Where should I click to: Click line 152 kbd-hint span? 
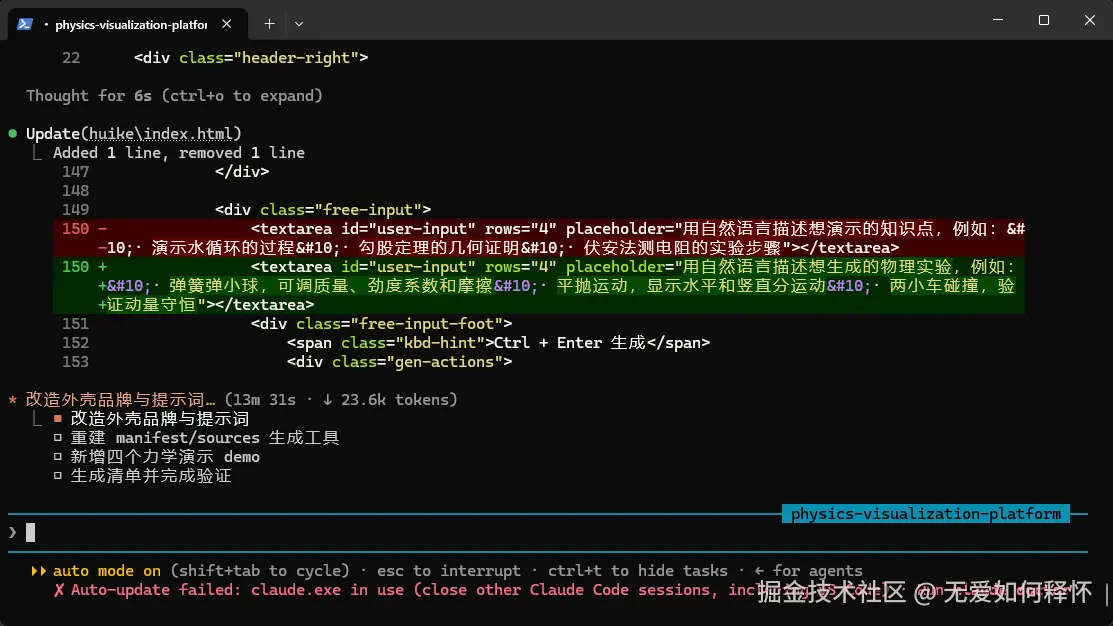click(x=498, y=343)
